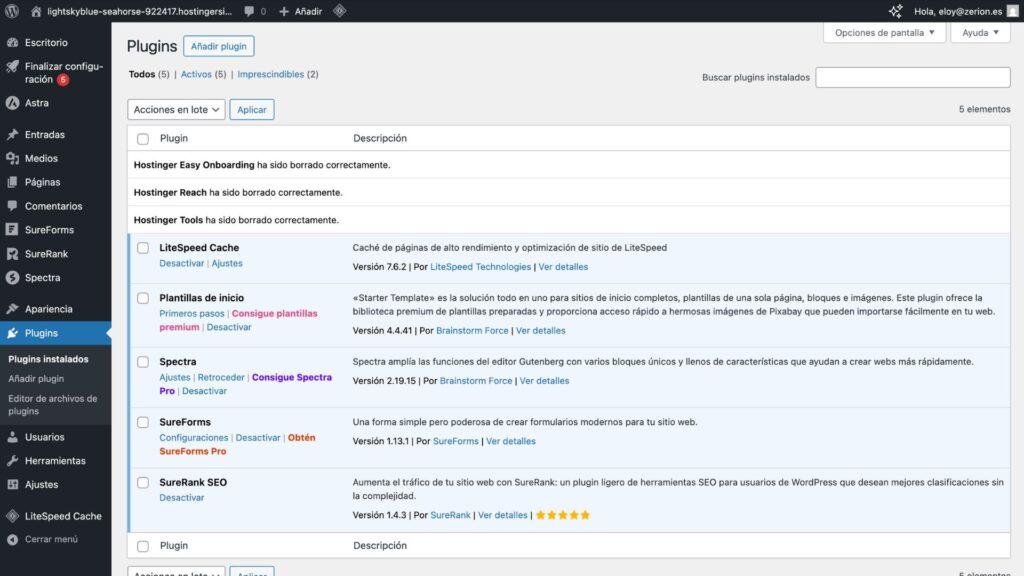Tick the select-all plugins checkbox
The height and width of the screenshot is (576, 1024).
[143, 137]
